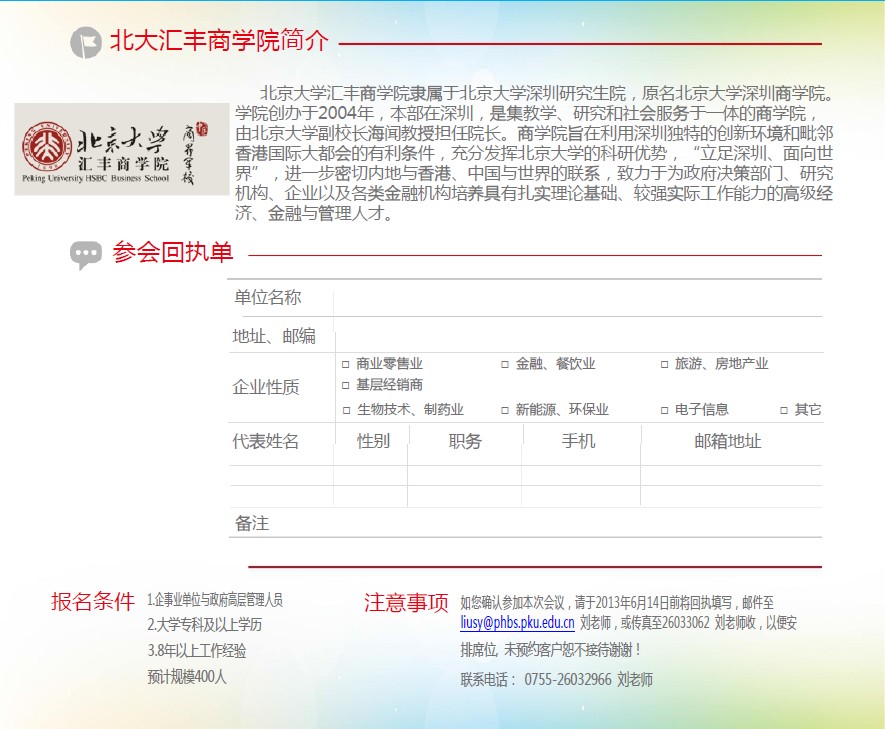Screen dimensions: 885x729
Task: Click the date 2013年6月14日 in the notice
Action: (x=632, y=603)
